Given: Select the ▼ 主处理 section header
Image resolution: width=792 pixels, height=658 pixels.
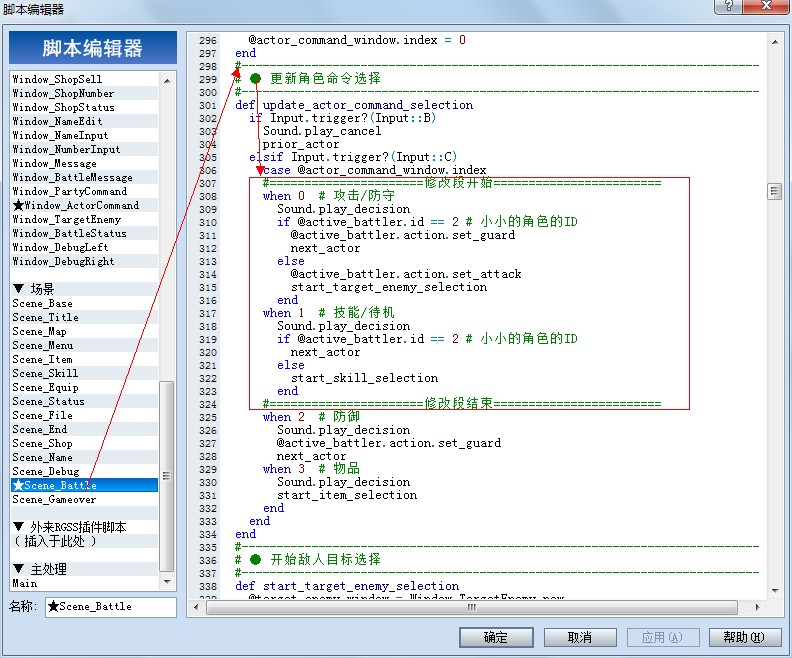Looking at the screenshot, I should [84, 569].
